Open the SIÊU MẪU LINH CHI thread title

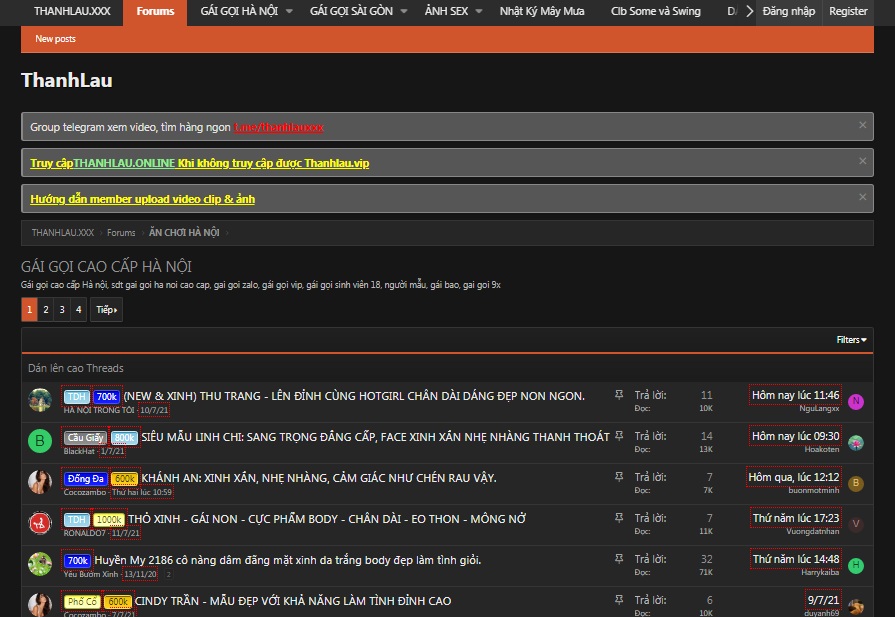(376, 437)
